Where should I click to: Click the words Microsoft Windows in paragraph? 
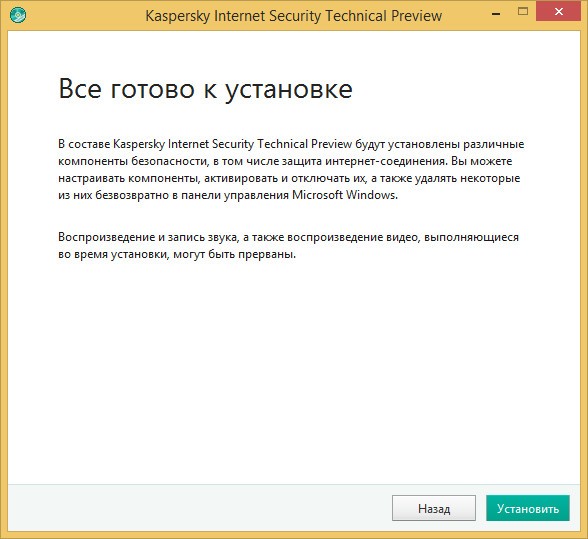[x=344, y=195]
